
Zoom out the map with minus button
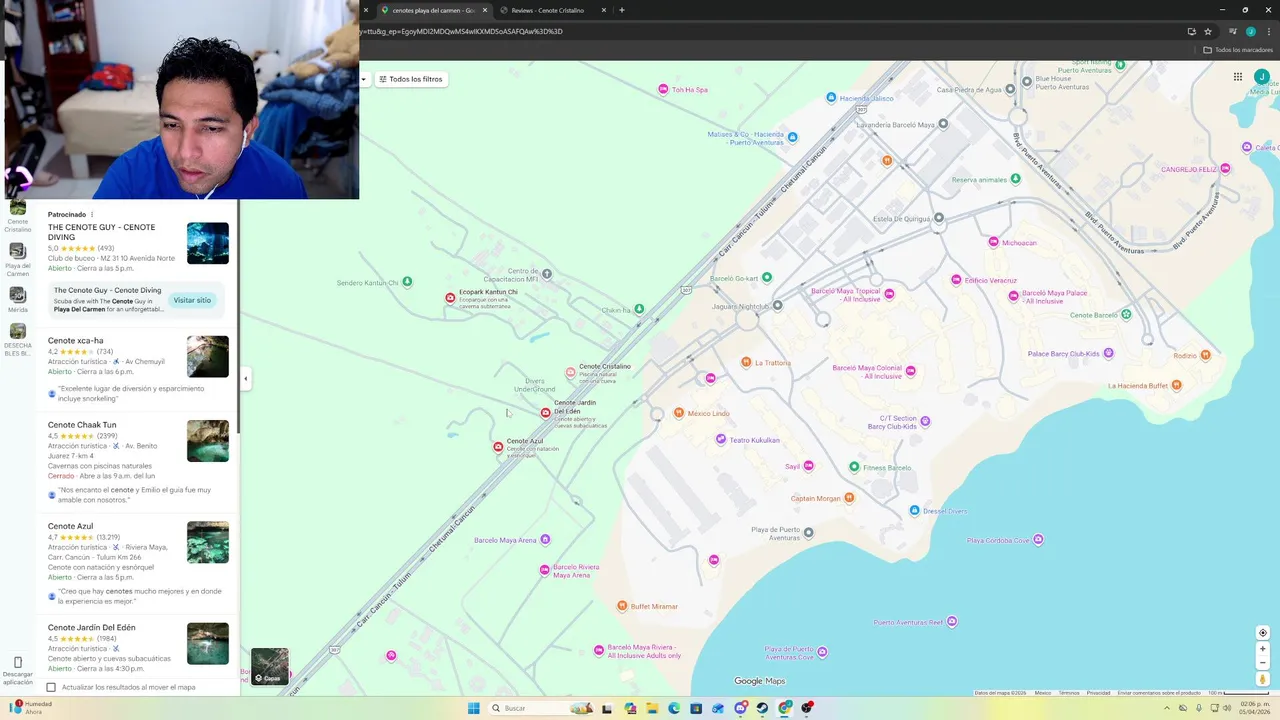coord(1263,662)
